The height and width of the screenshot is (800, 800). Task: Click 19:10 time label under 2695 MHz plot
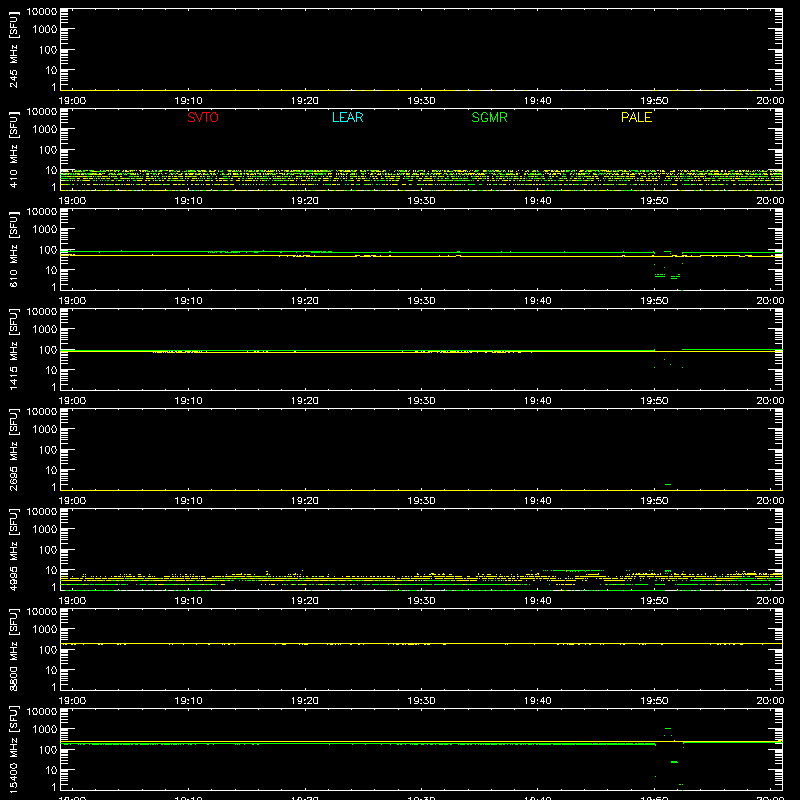point(189,501)
